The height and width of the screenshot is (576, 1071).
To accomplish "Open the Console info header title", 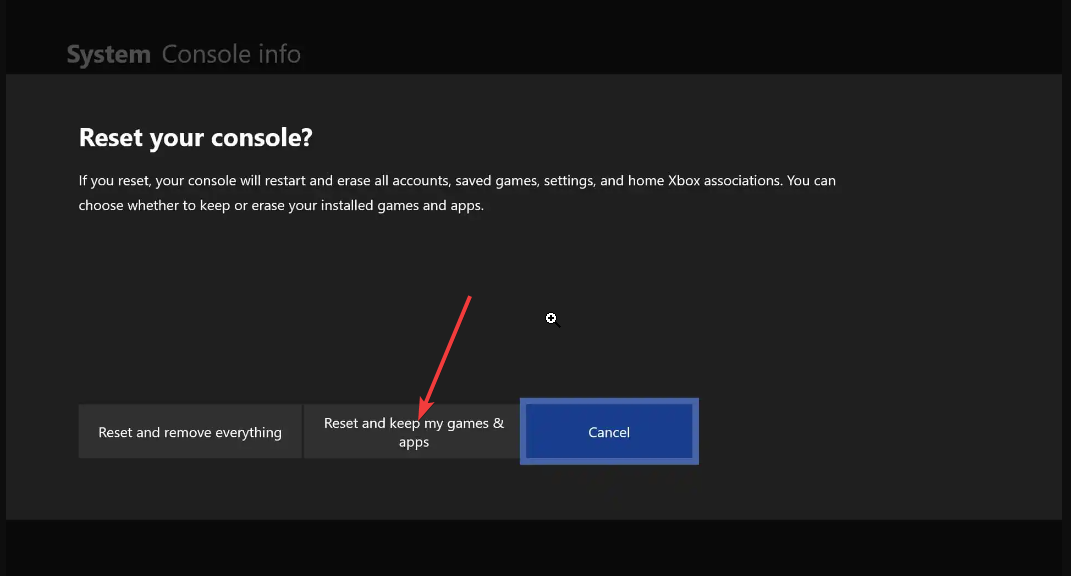I will point(231,54).
